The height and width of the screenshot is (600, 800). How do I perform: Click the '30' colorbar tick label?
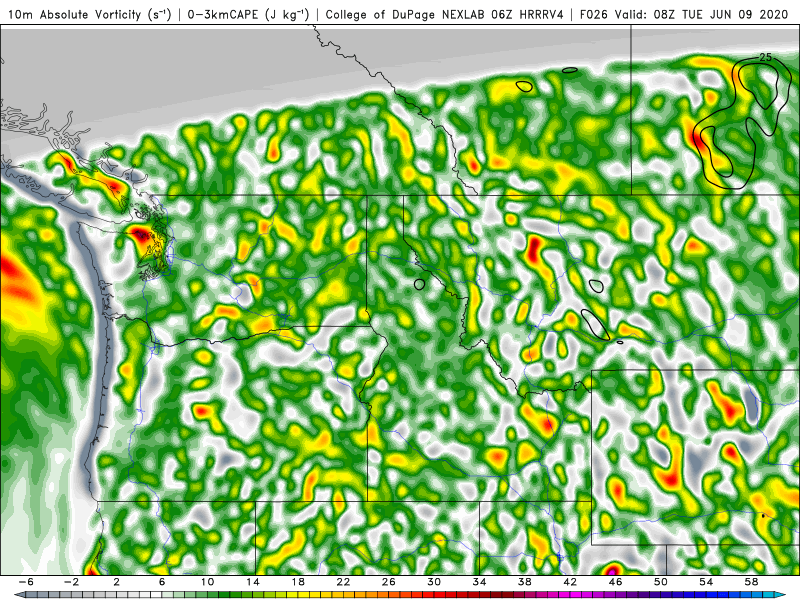(434, 582)
